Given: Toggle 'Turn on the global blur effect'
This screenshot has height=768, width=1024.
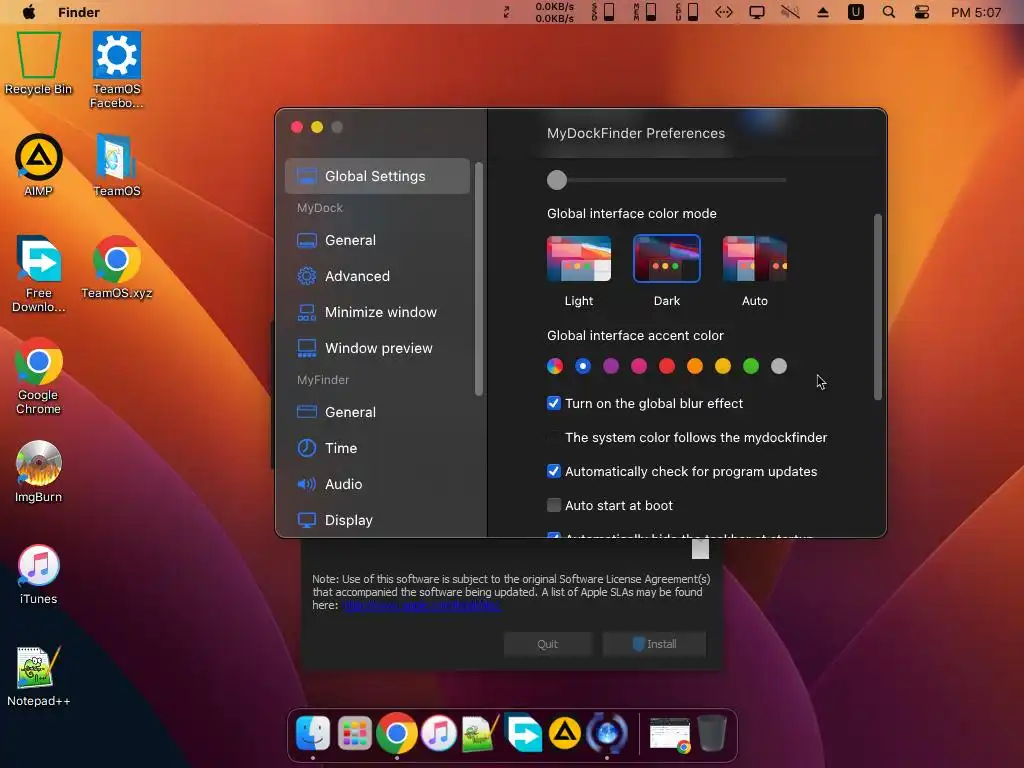Looking at the screenshot, I should [x=554, y=403].
